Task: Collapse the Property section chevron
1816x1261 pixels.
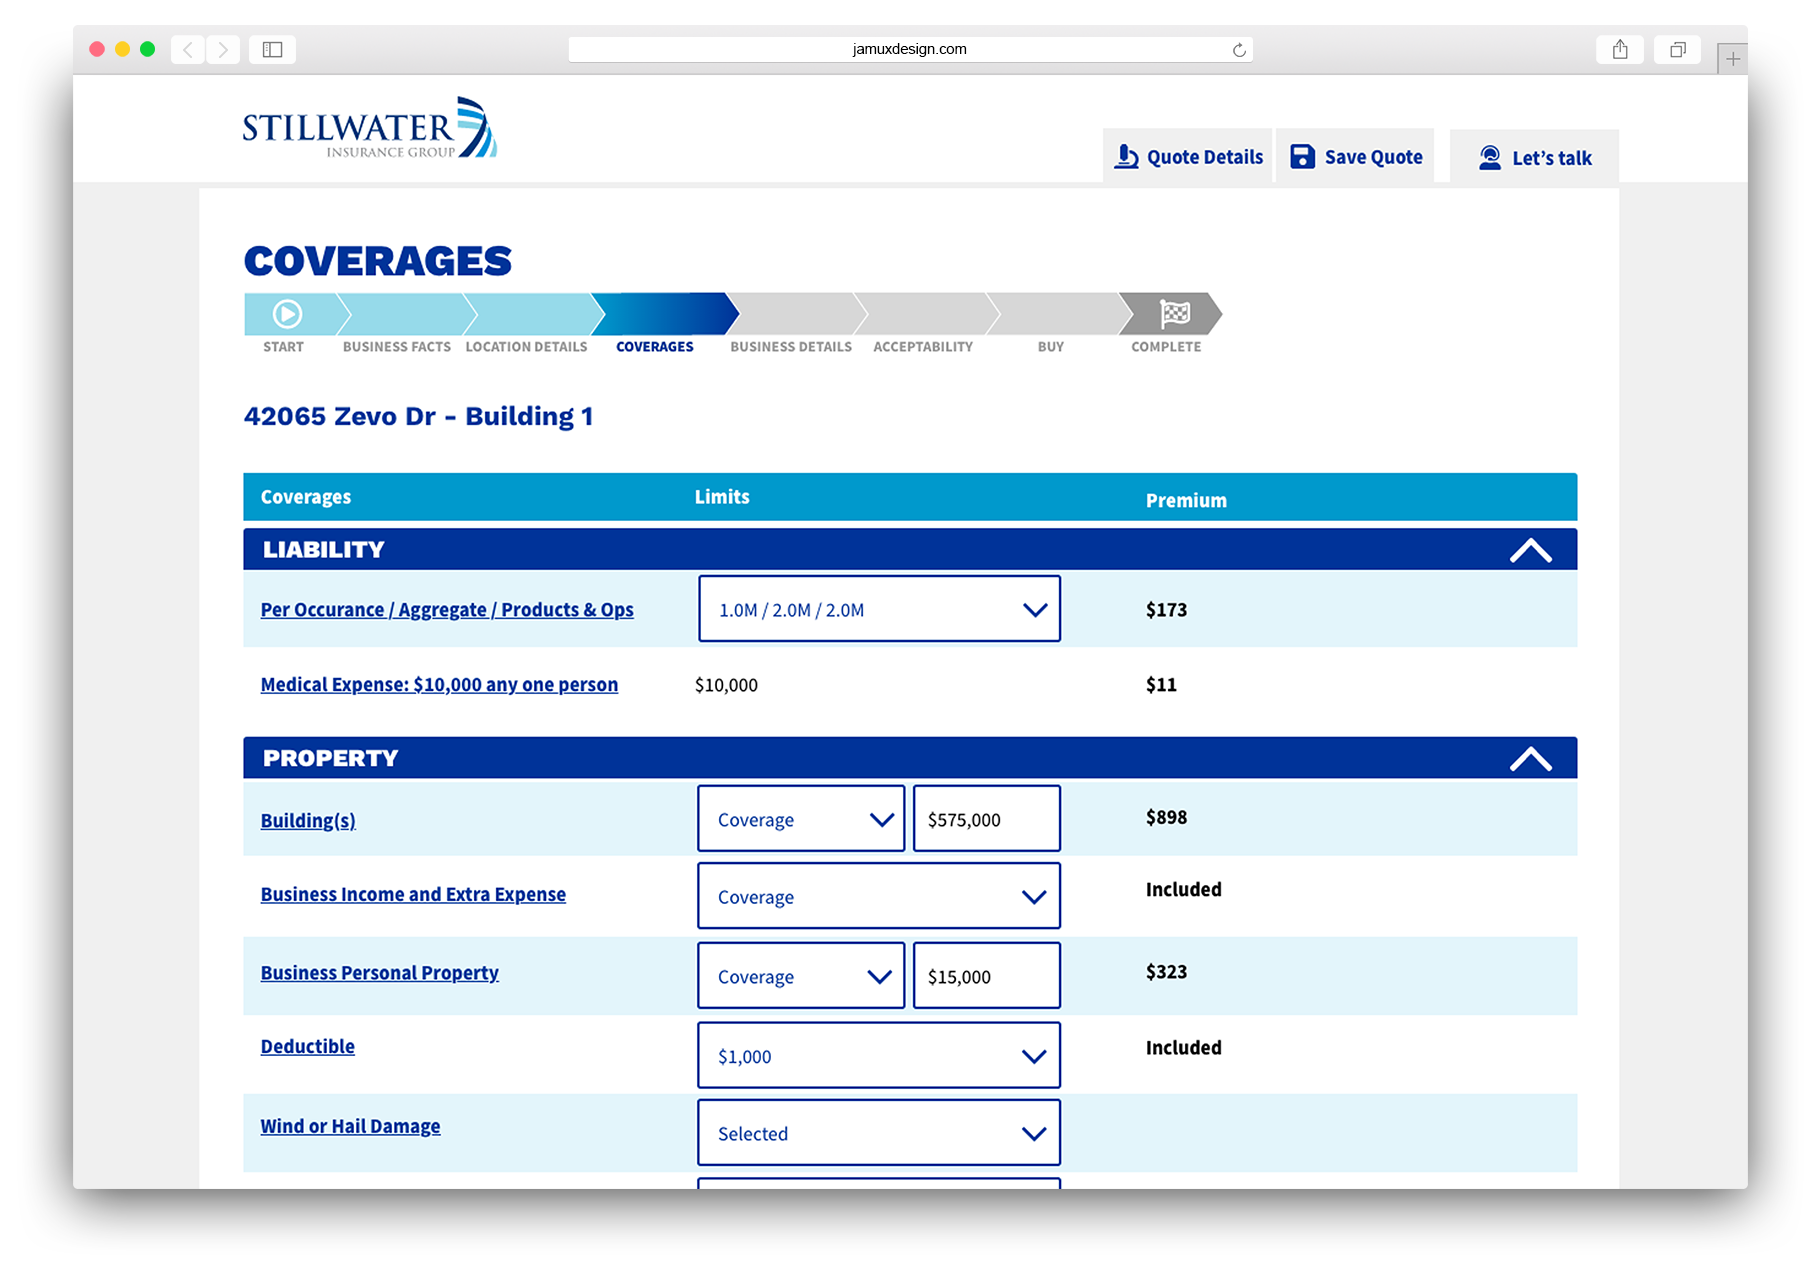Action: click(x=1530, y=759)
